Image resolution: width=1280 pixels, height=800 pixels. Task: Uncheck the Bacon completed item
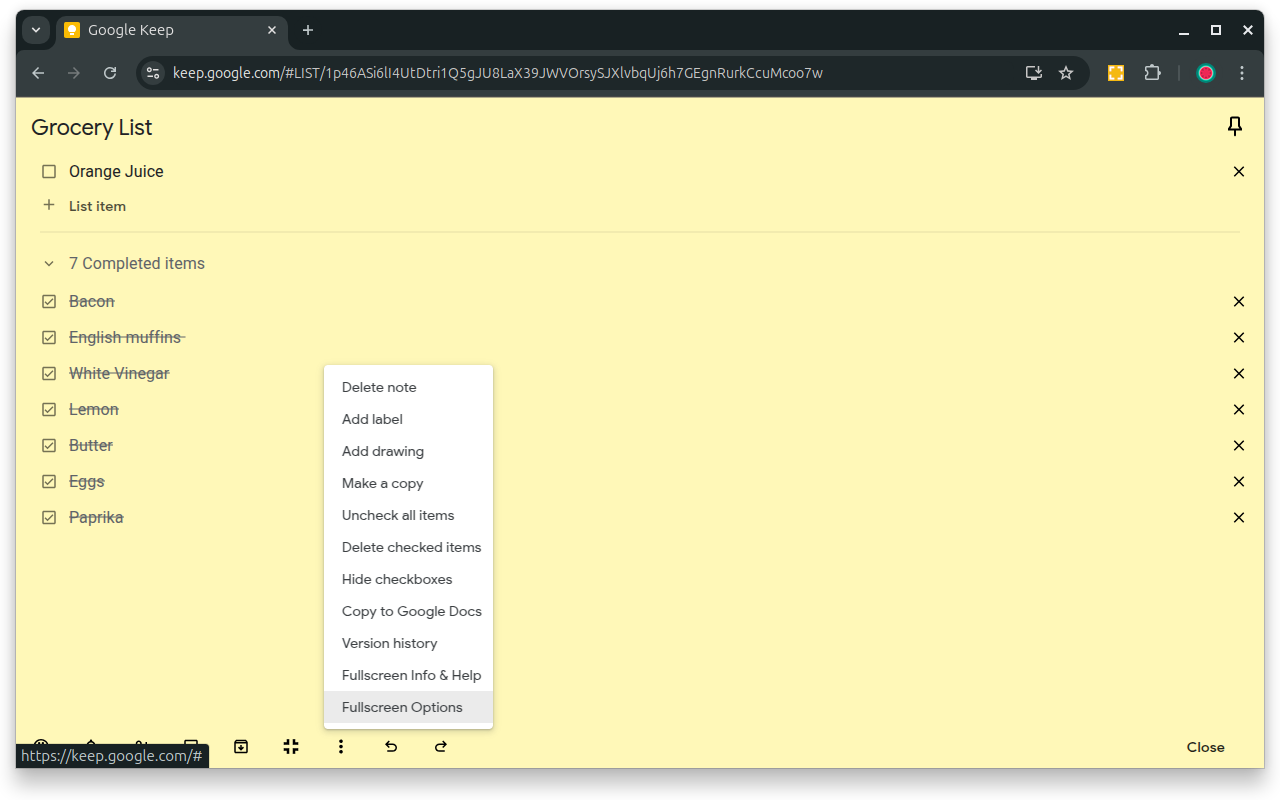coord(48,301)
